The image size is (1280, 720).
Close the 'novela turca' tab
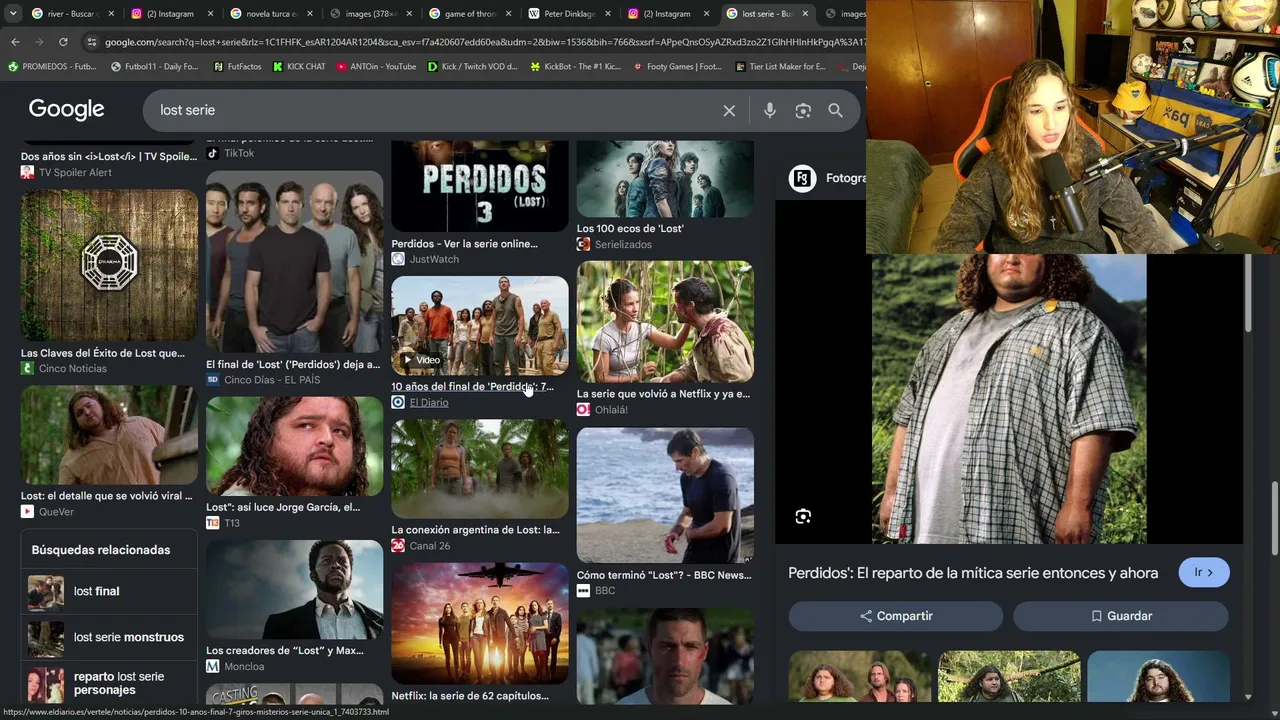click(309, 14)
